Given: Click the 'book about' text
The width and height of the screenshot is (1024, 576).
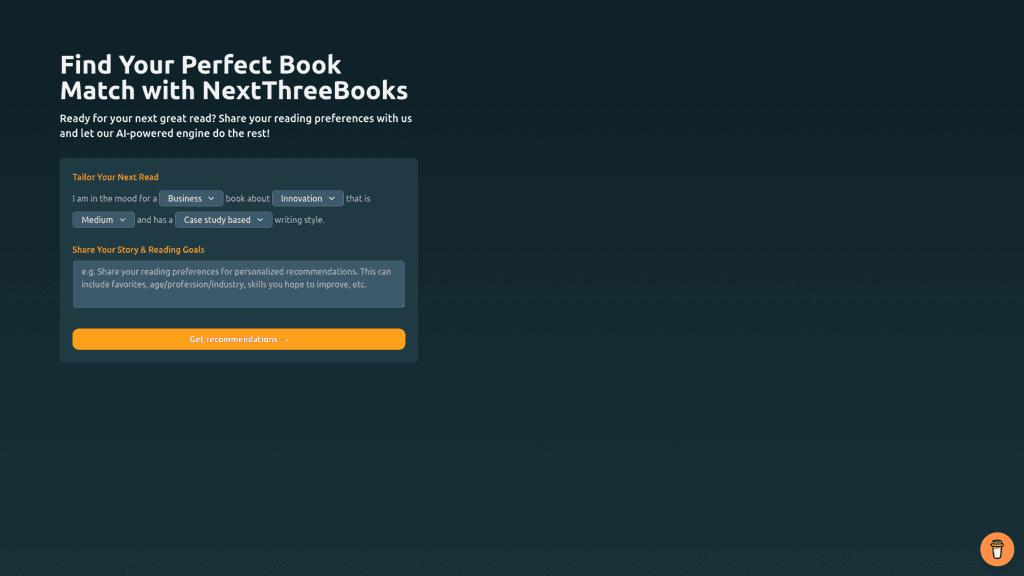Looking at the screenshot, I should point(248,199).
